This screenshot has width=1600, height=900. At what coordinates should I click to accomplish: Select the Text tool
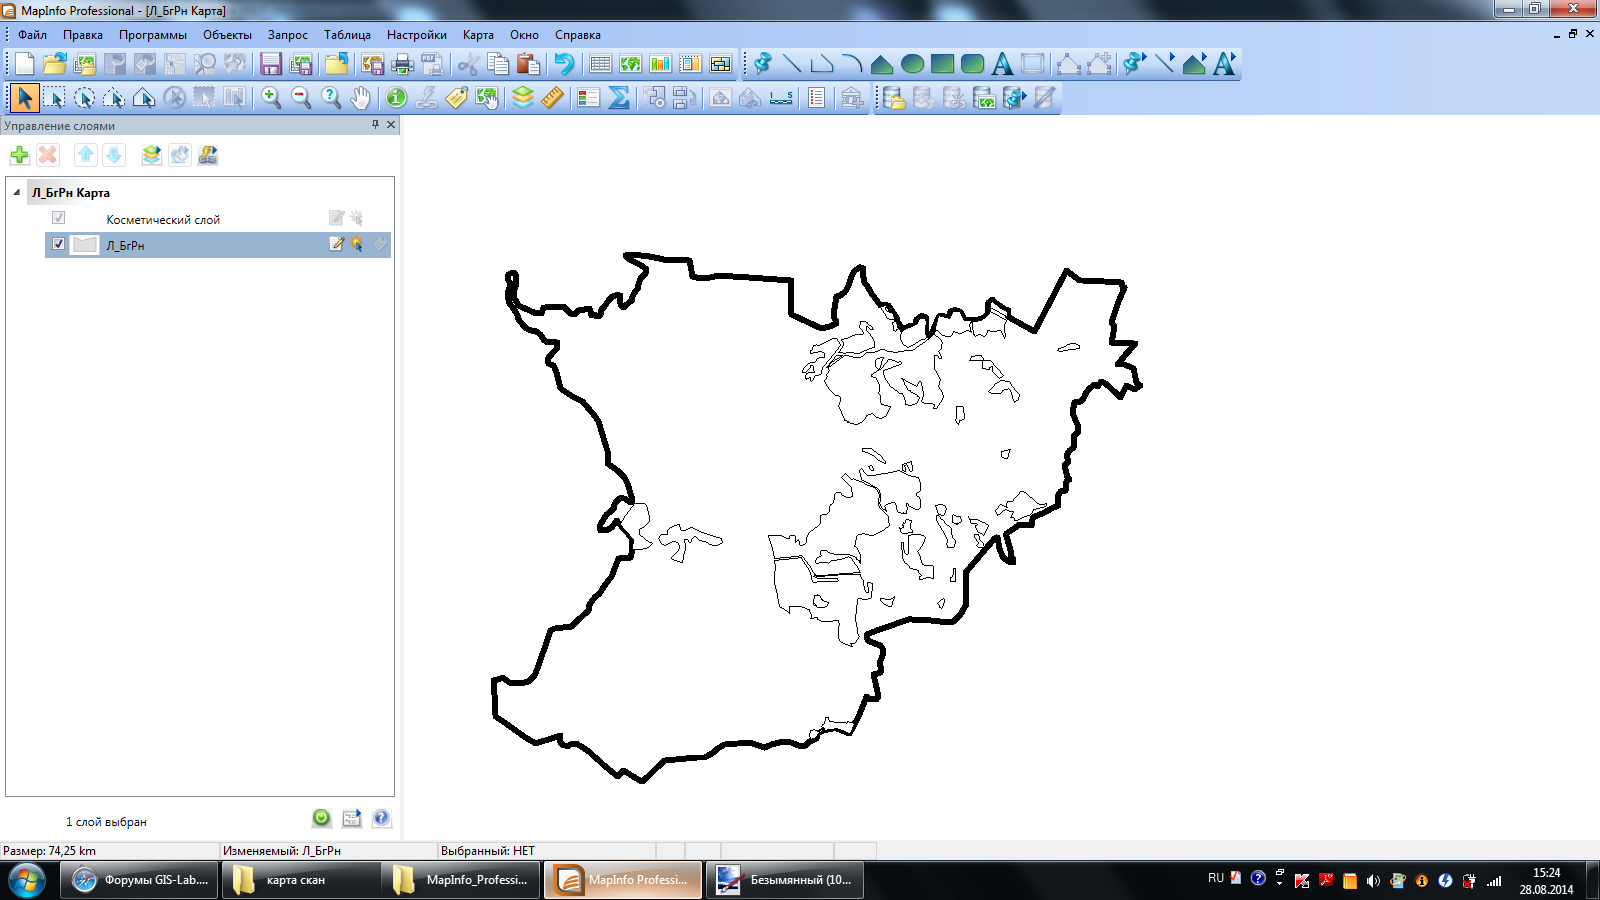click(1002, 64)
